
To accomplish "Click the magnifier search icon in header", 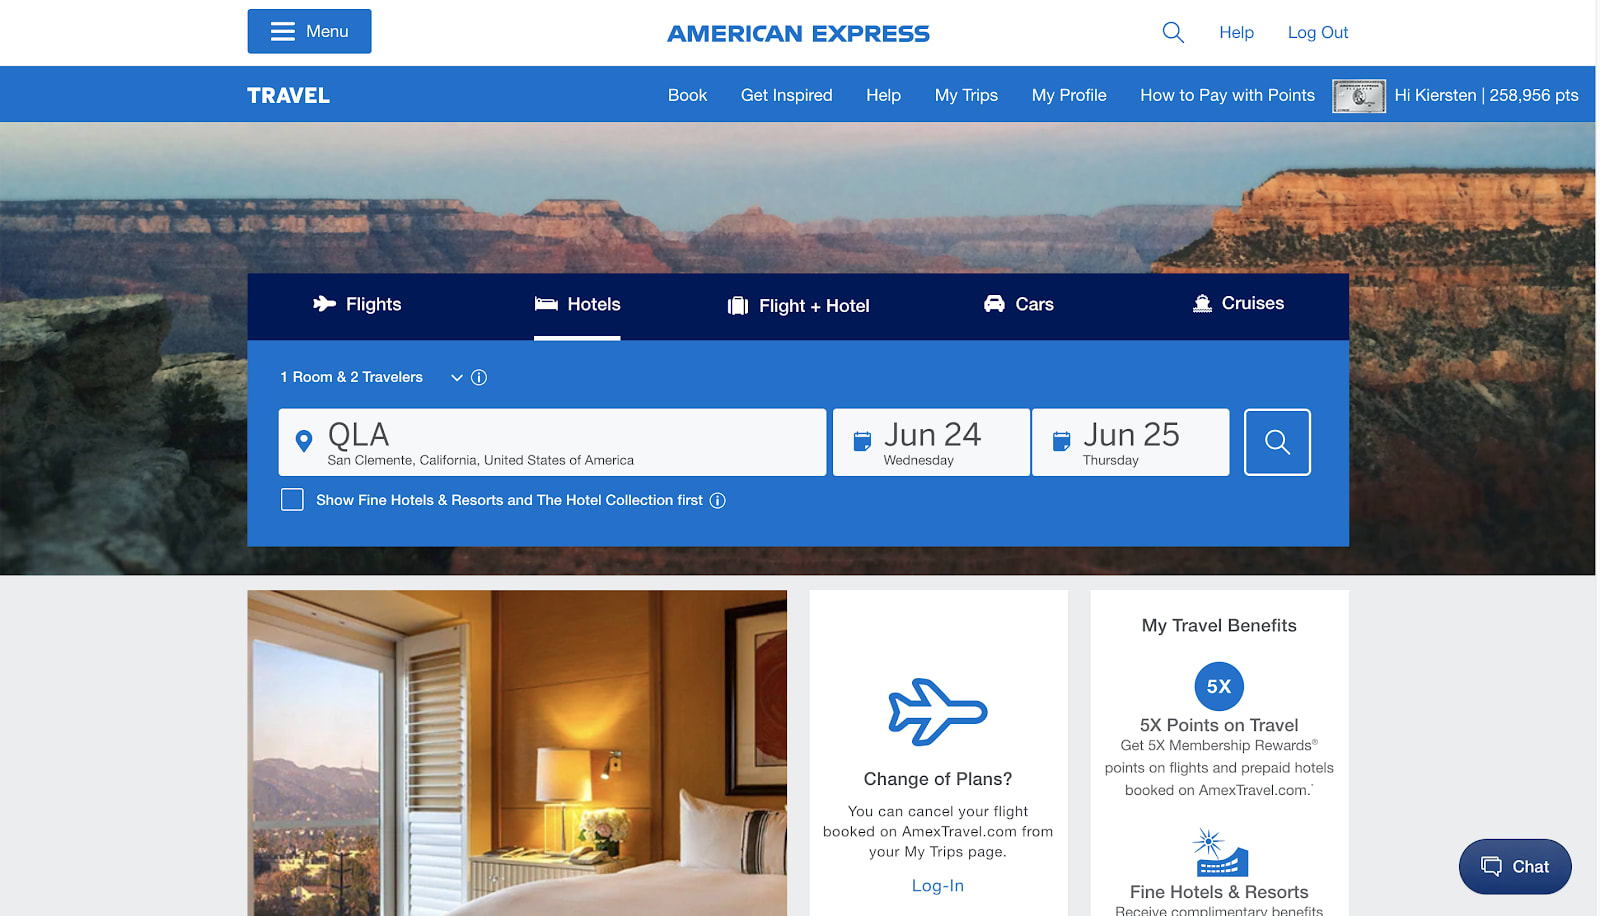I will tap(1173, 33).
